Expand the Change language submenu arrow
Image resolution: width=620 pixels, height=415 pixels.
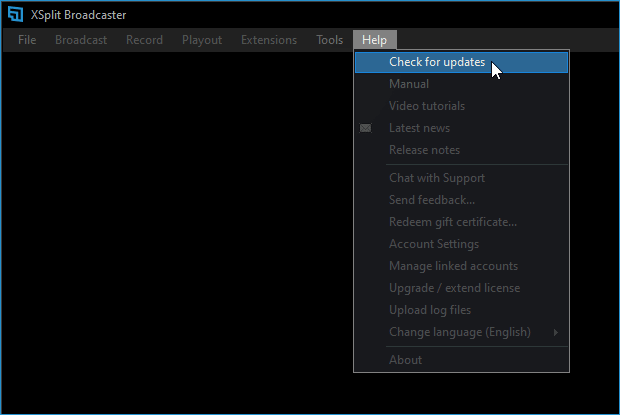click(556, 332)
